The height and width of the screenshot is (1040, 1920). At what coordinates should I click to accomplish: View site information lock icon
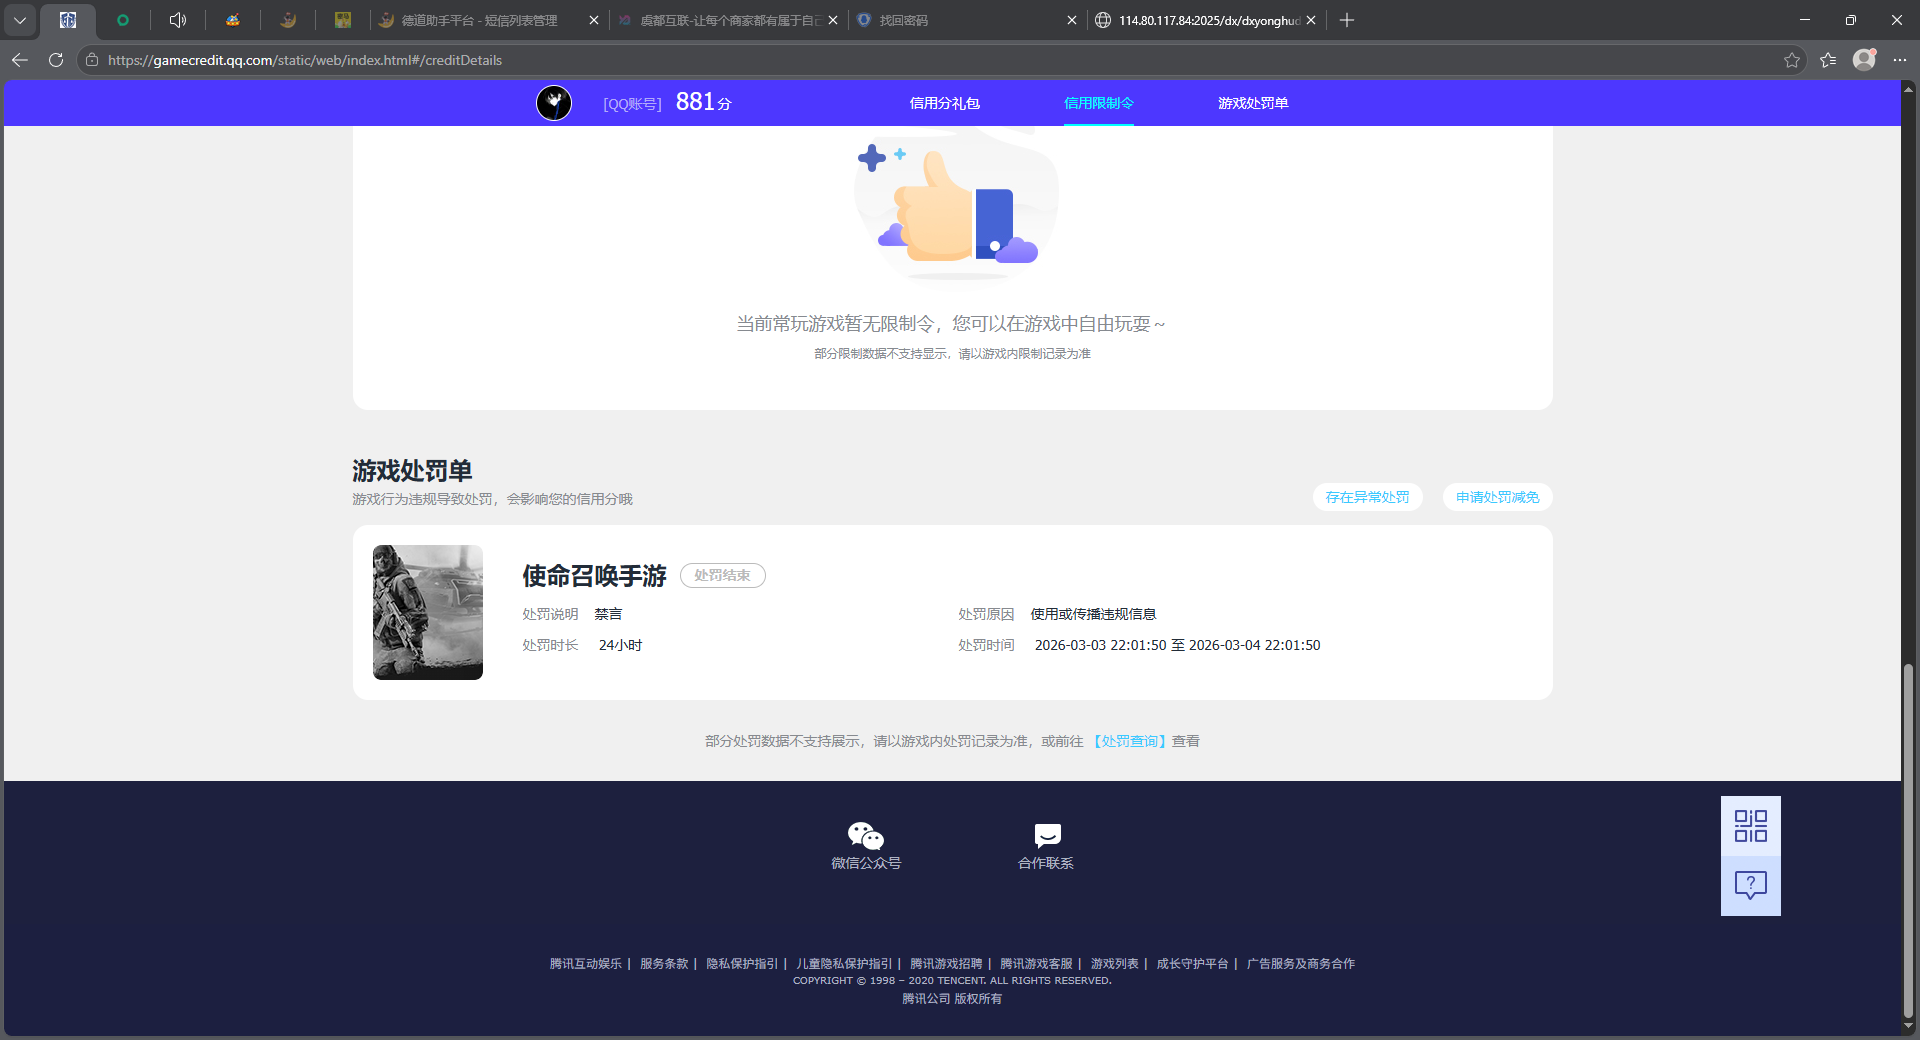click(92, 60)
